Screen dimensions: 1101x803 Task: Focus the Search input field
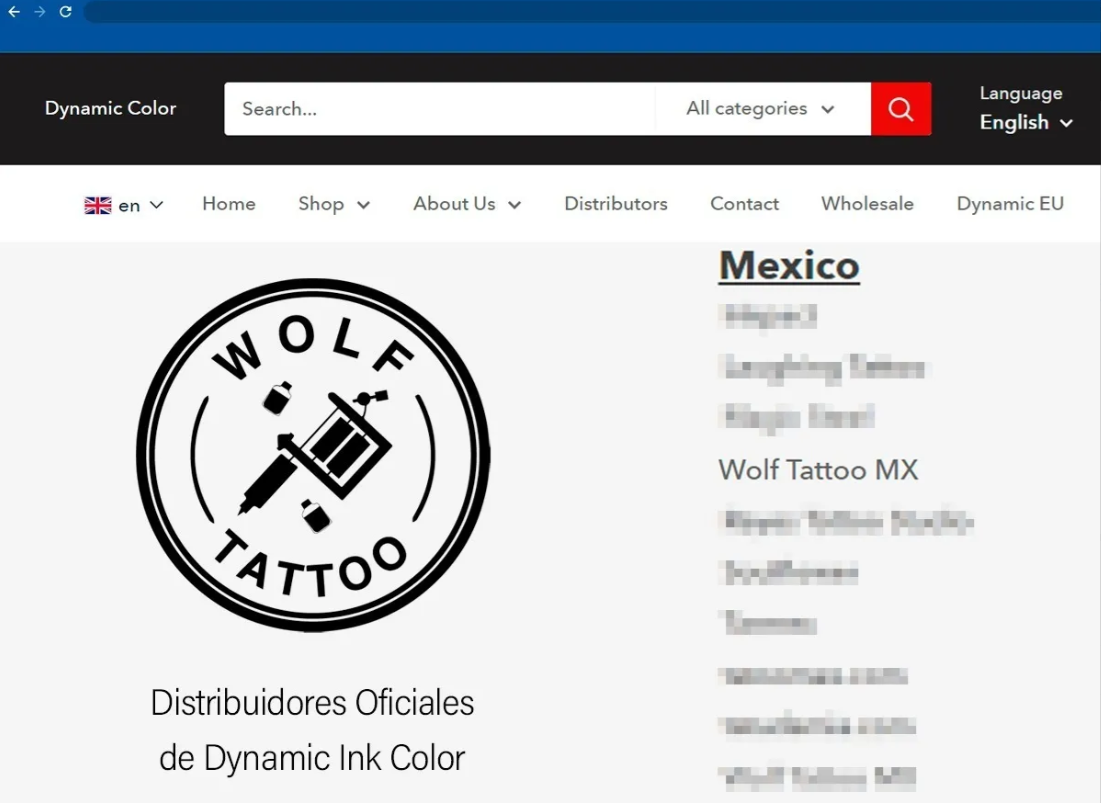click(x=440, y=109)
